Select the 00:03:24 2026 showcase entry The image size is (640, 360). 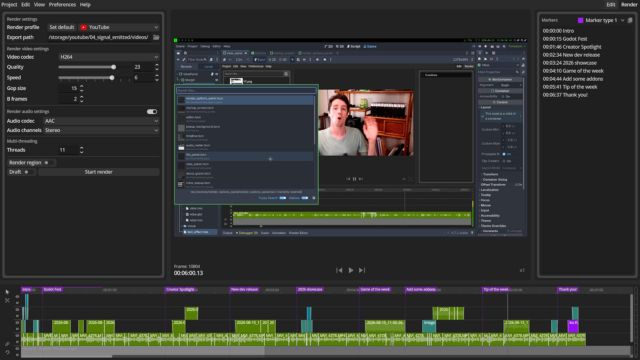[x=569, y=63]
